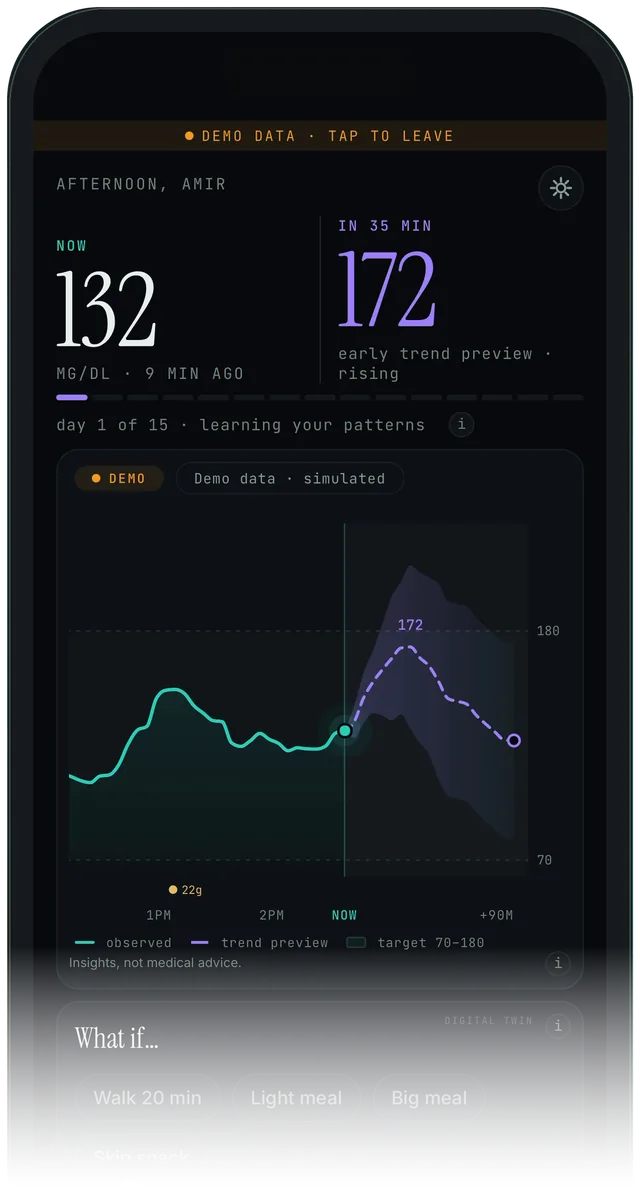Click the IN 35 MIN label
The height and width of the screenshot is (1194, 640).
[385, 225]
